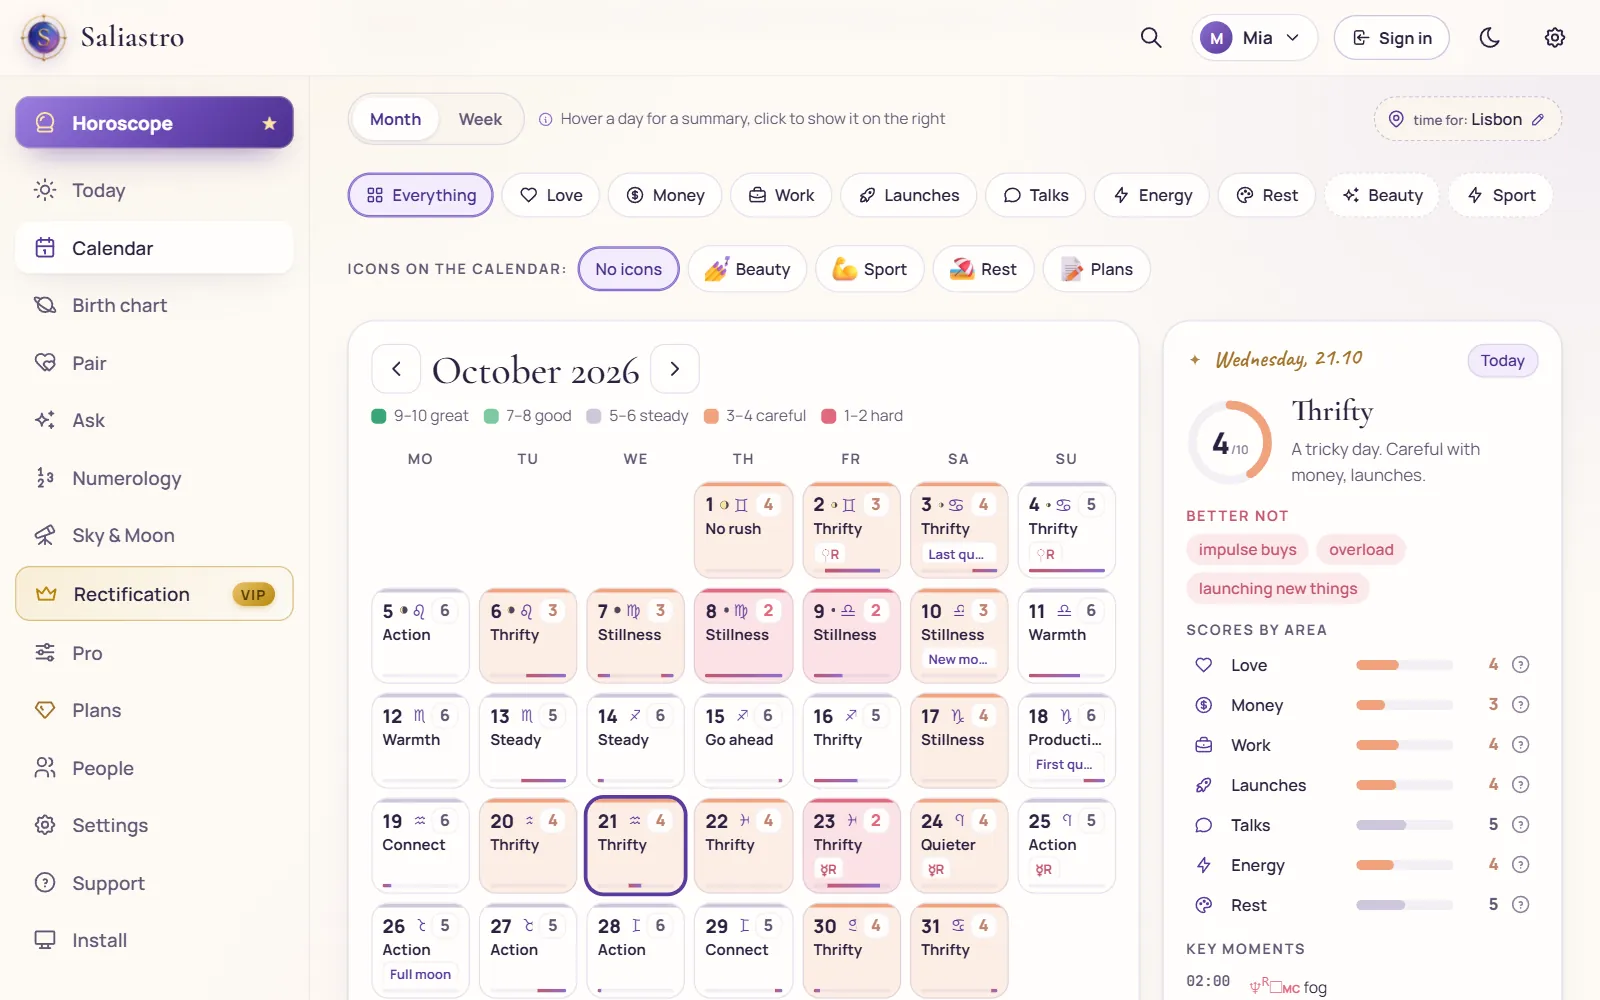Open the Mia profile dropdown

click(1254, 38)
